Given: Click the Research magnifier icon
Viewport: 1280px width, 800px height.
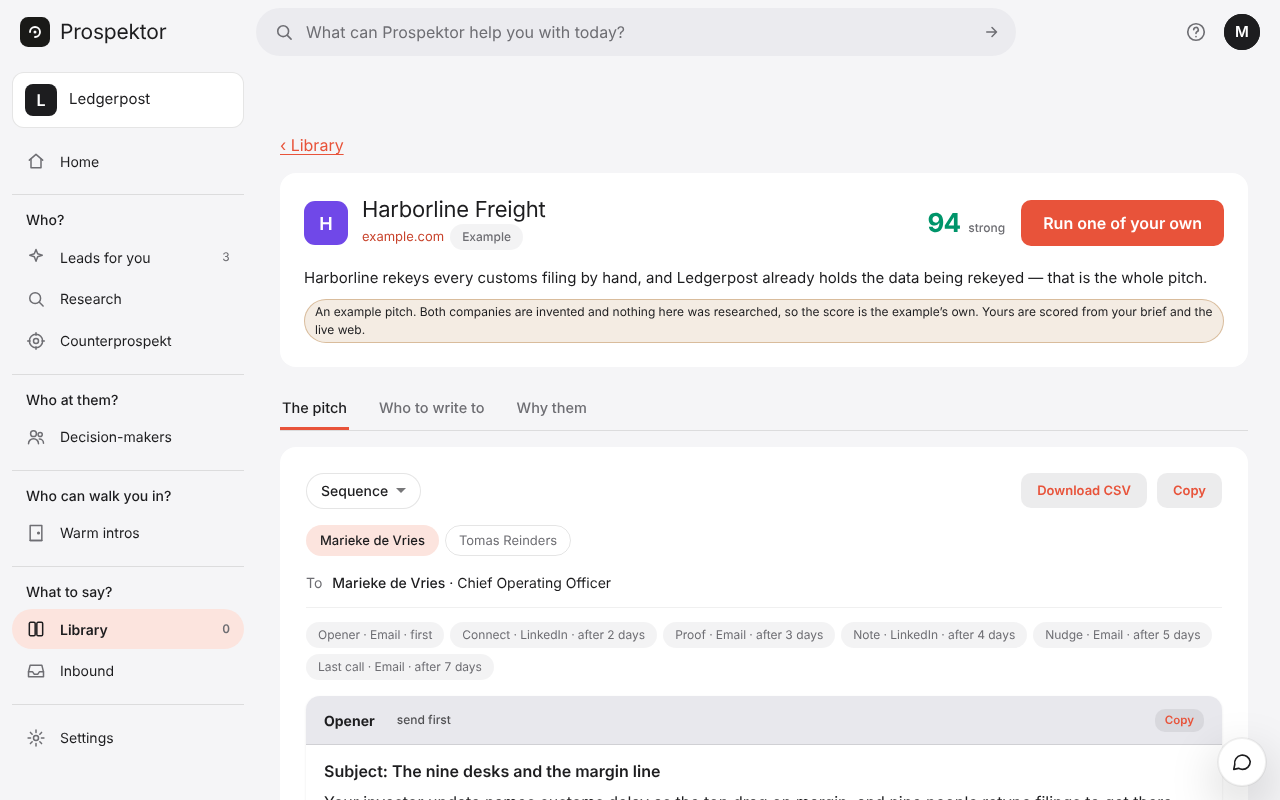Looking at the screenshot, I should pos(36,299).
